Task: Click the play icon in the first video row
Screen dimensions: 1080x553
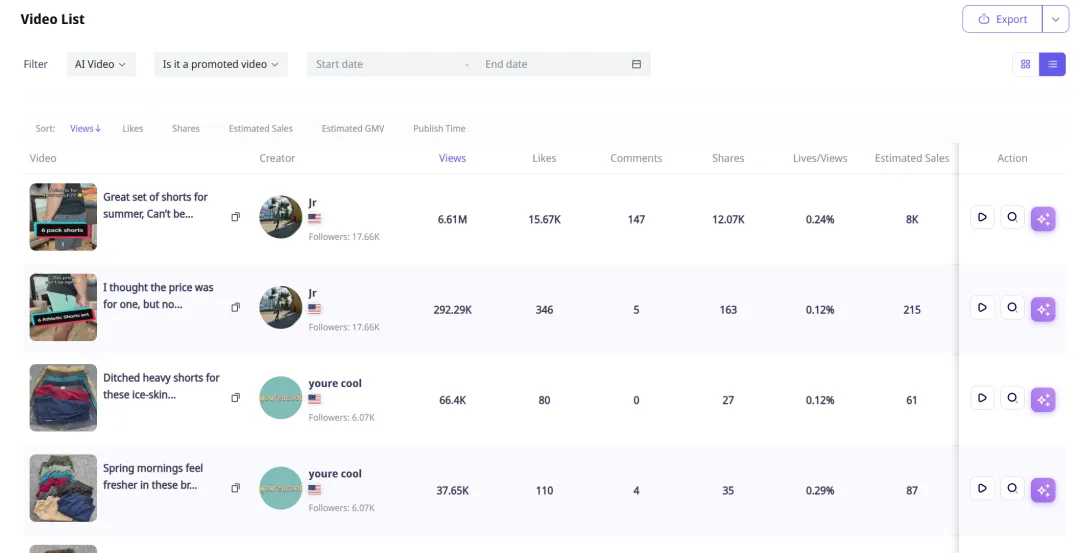Action: pyautogui.click(x=982, y=217)
